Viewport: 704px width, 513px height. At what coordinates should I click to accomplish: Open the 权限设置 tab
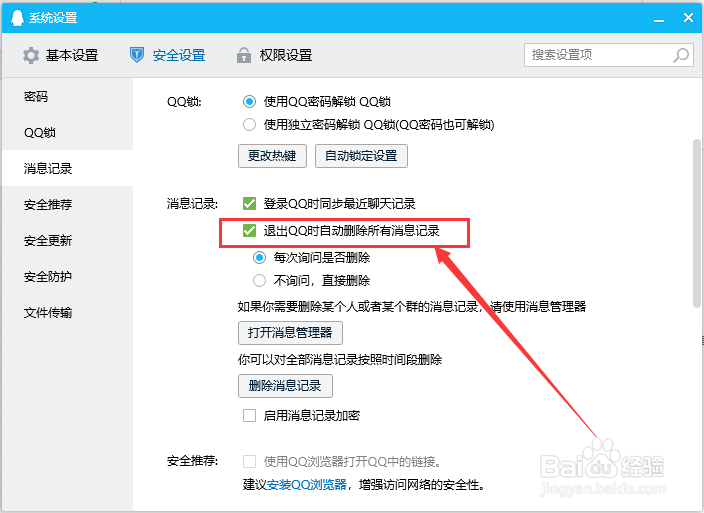(274, 56)
